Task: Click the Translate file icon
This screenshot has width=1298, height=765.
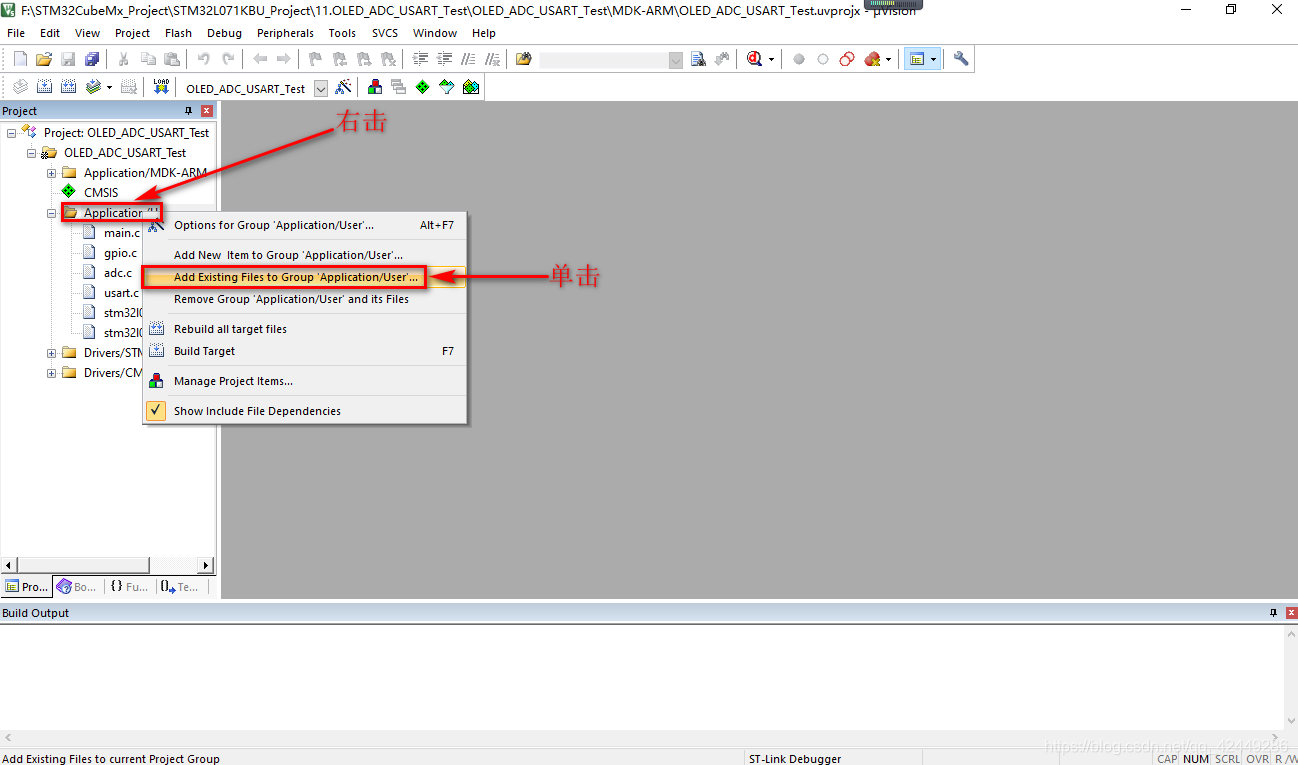Action: pos(20,87)
